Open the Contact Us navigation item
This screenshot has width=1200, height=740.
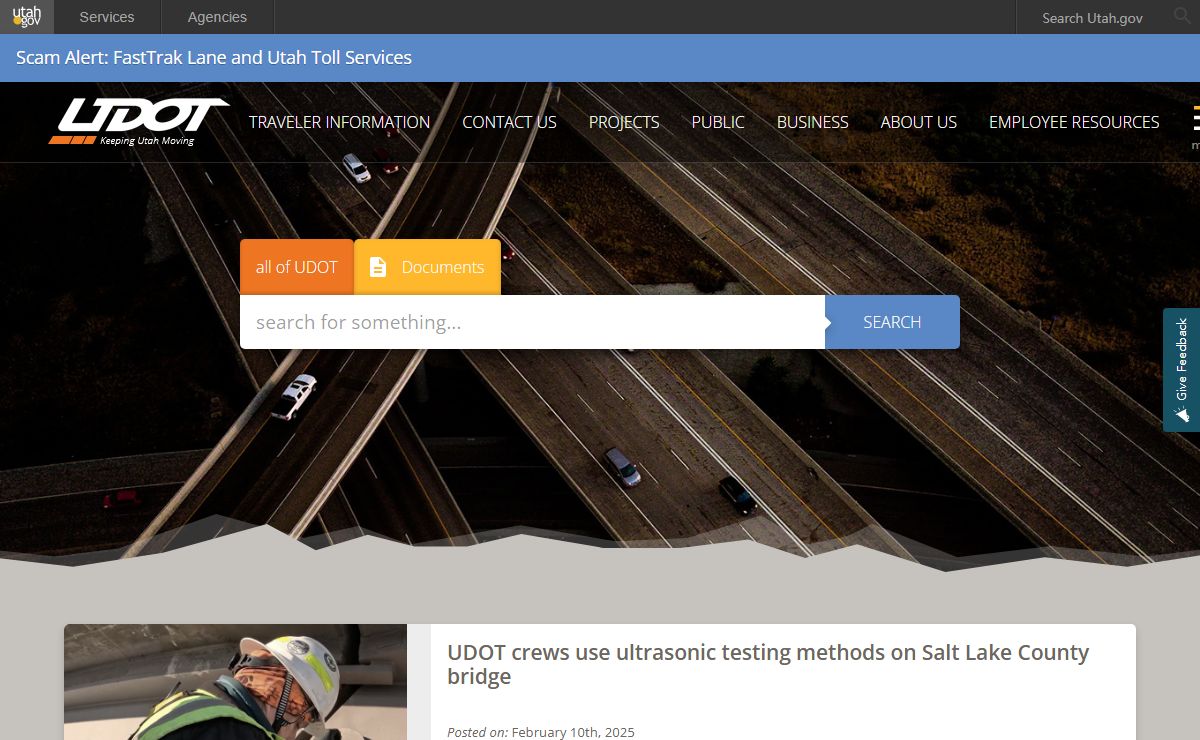(509, 122)
